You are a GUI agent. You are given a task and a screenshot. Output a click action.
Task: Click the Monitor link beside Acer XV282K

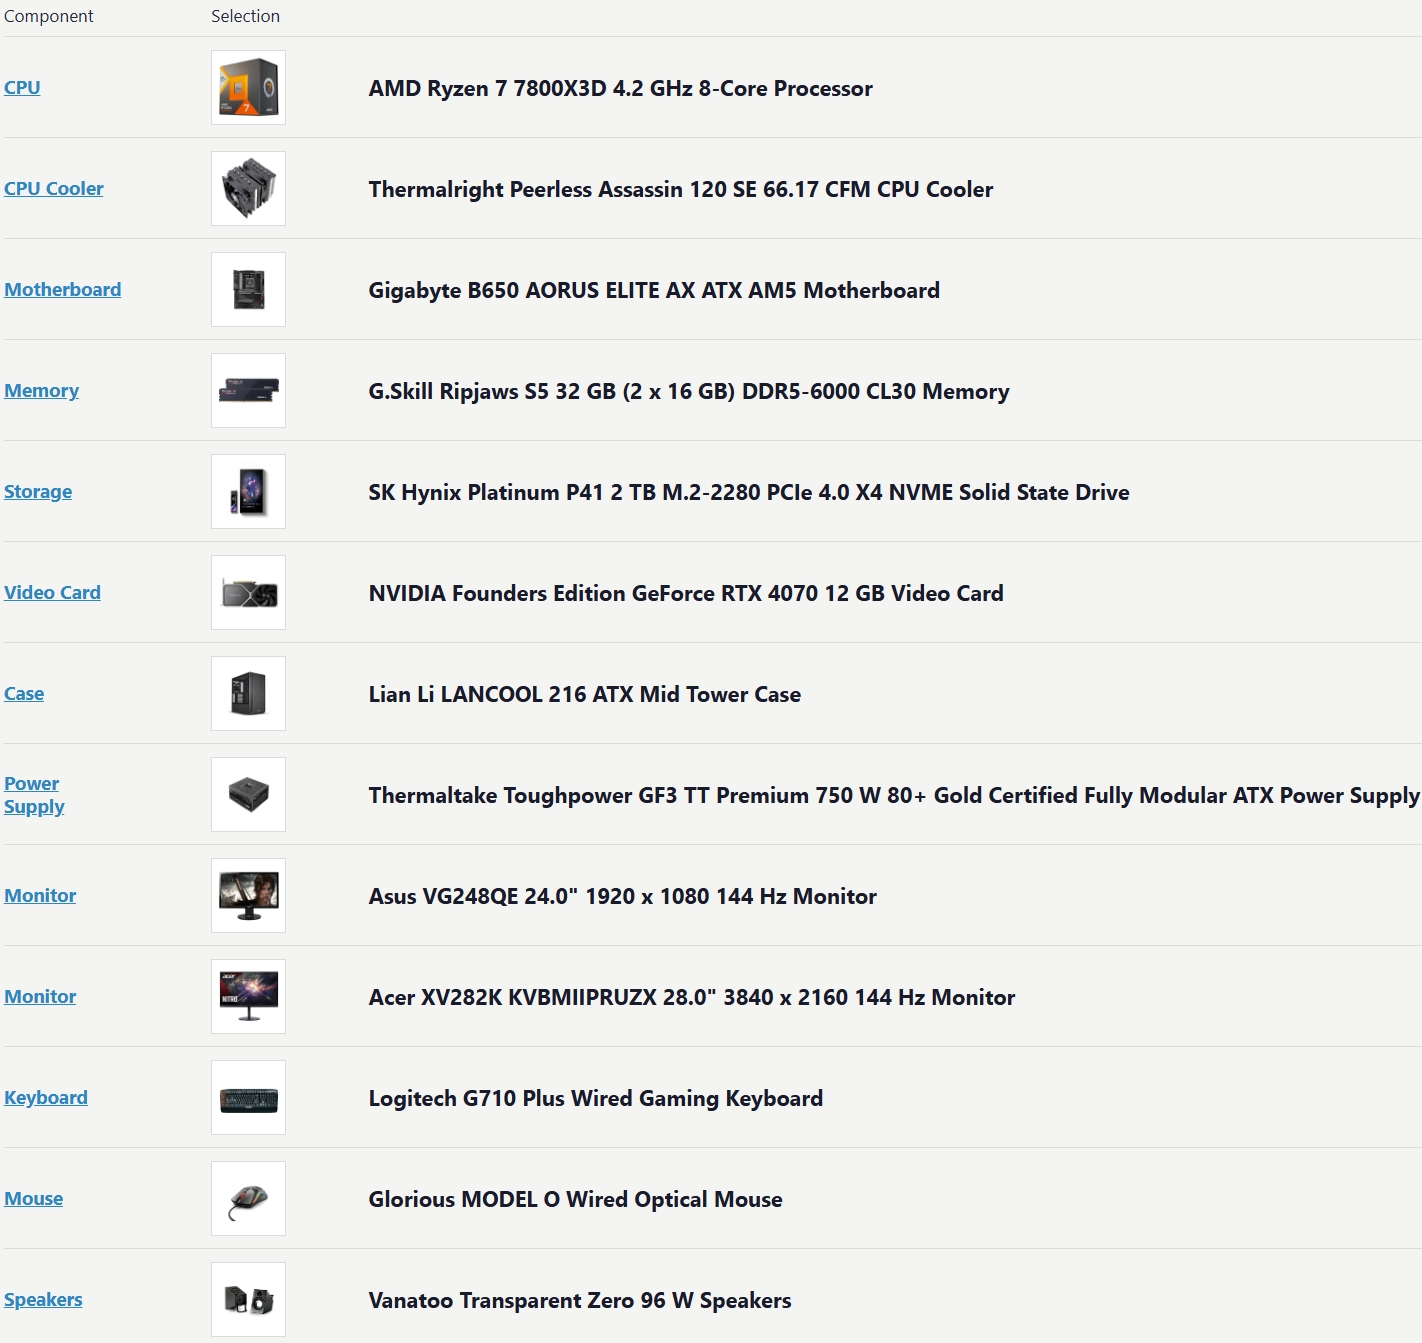pos(40,996)
